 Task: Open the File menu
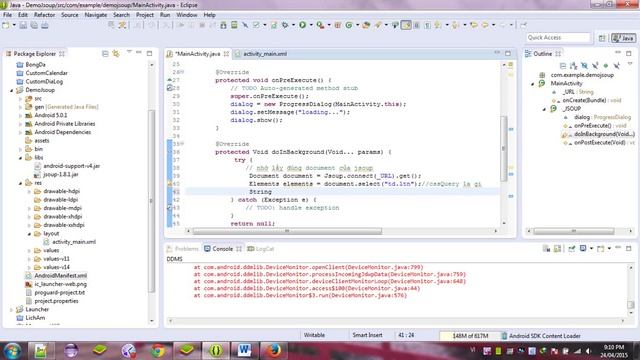pos(7,15)
